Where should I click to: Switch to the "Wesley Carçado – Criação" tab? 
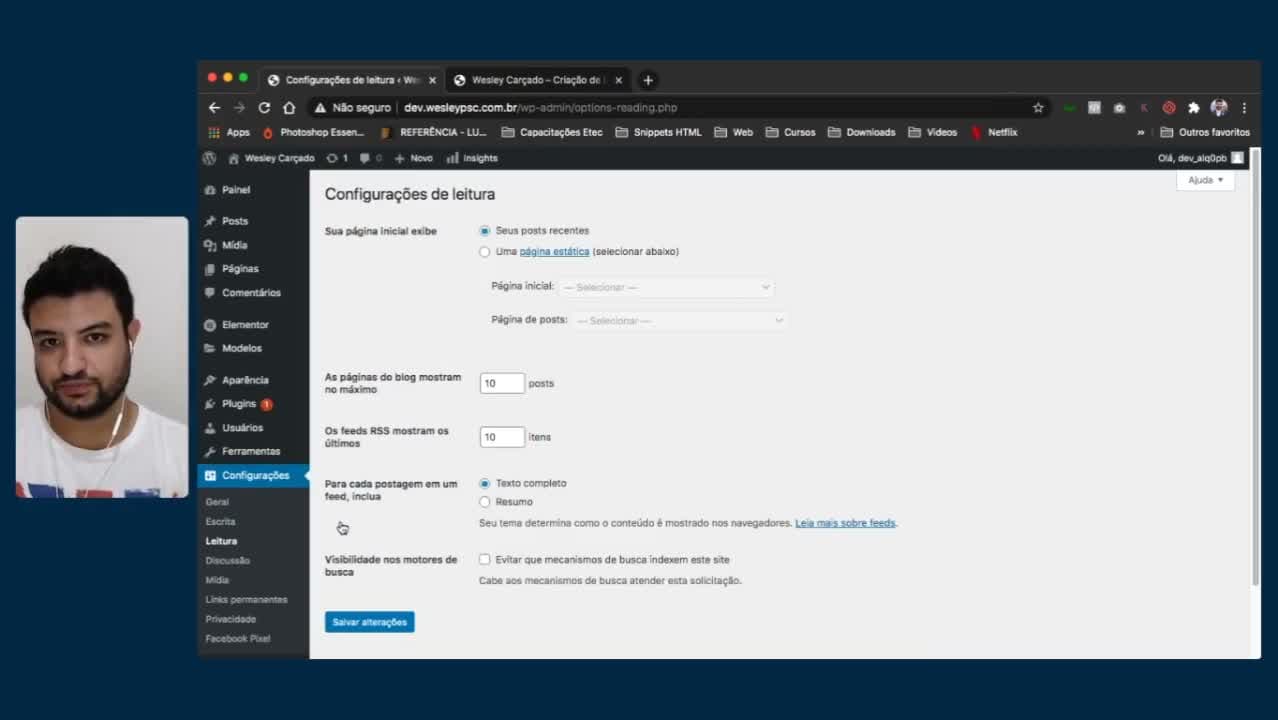click(x=536, y=80)
